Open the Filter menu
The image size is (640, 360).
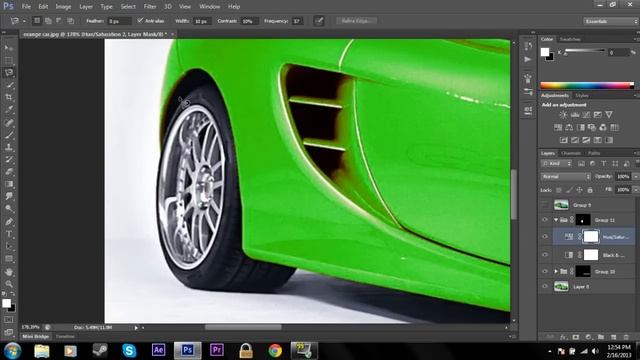point(150,7)
